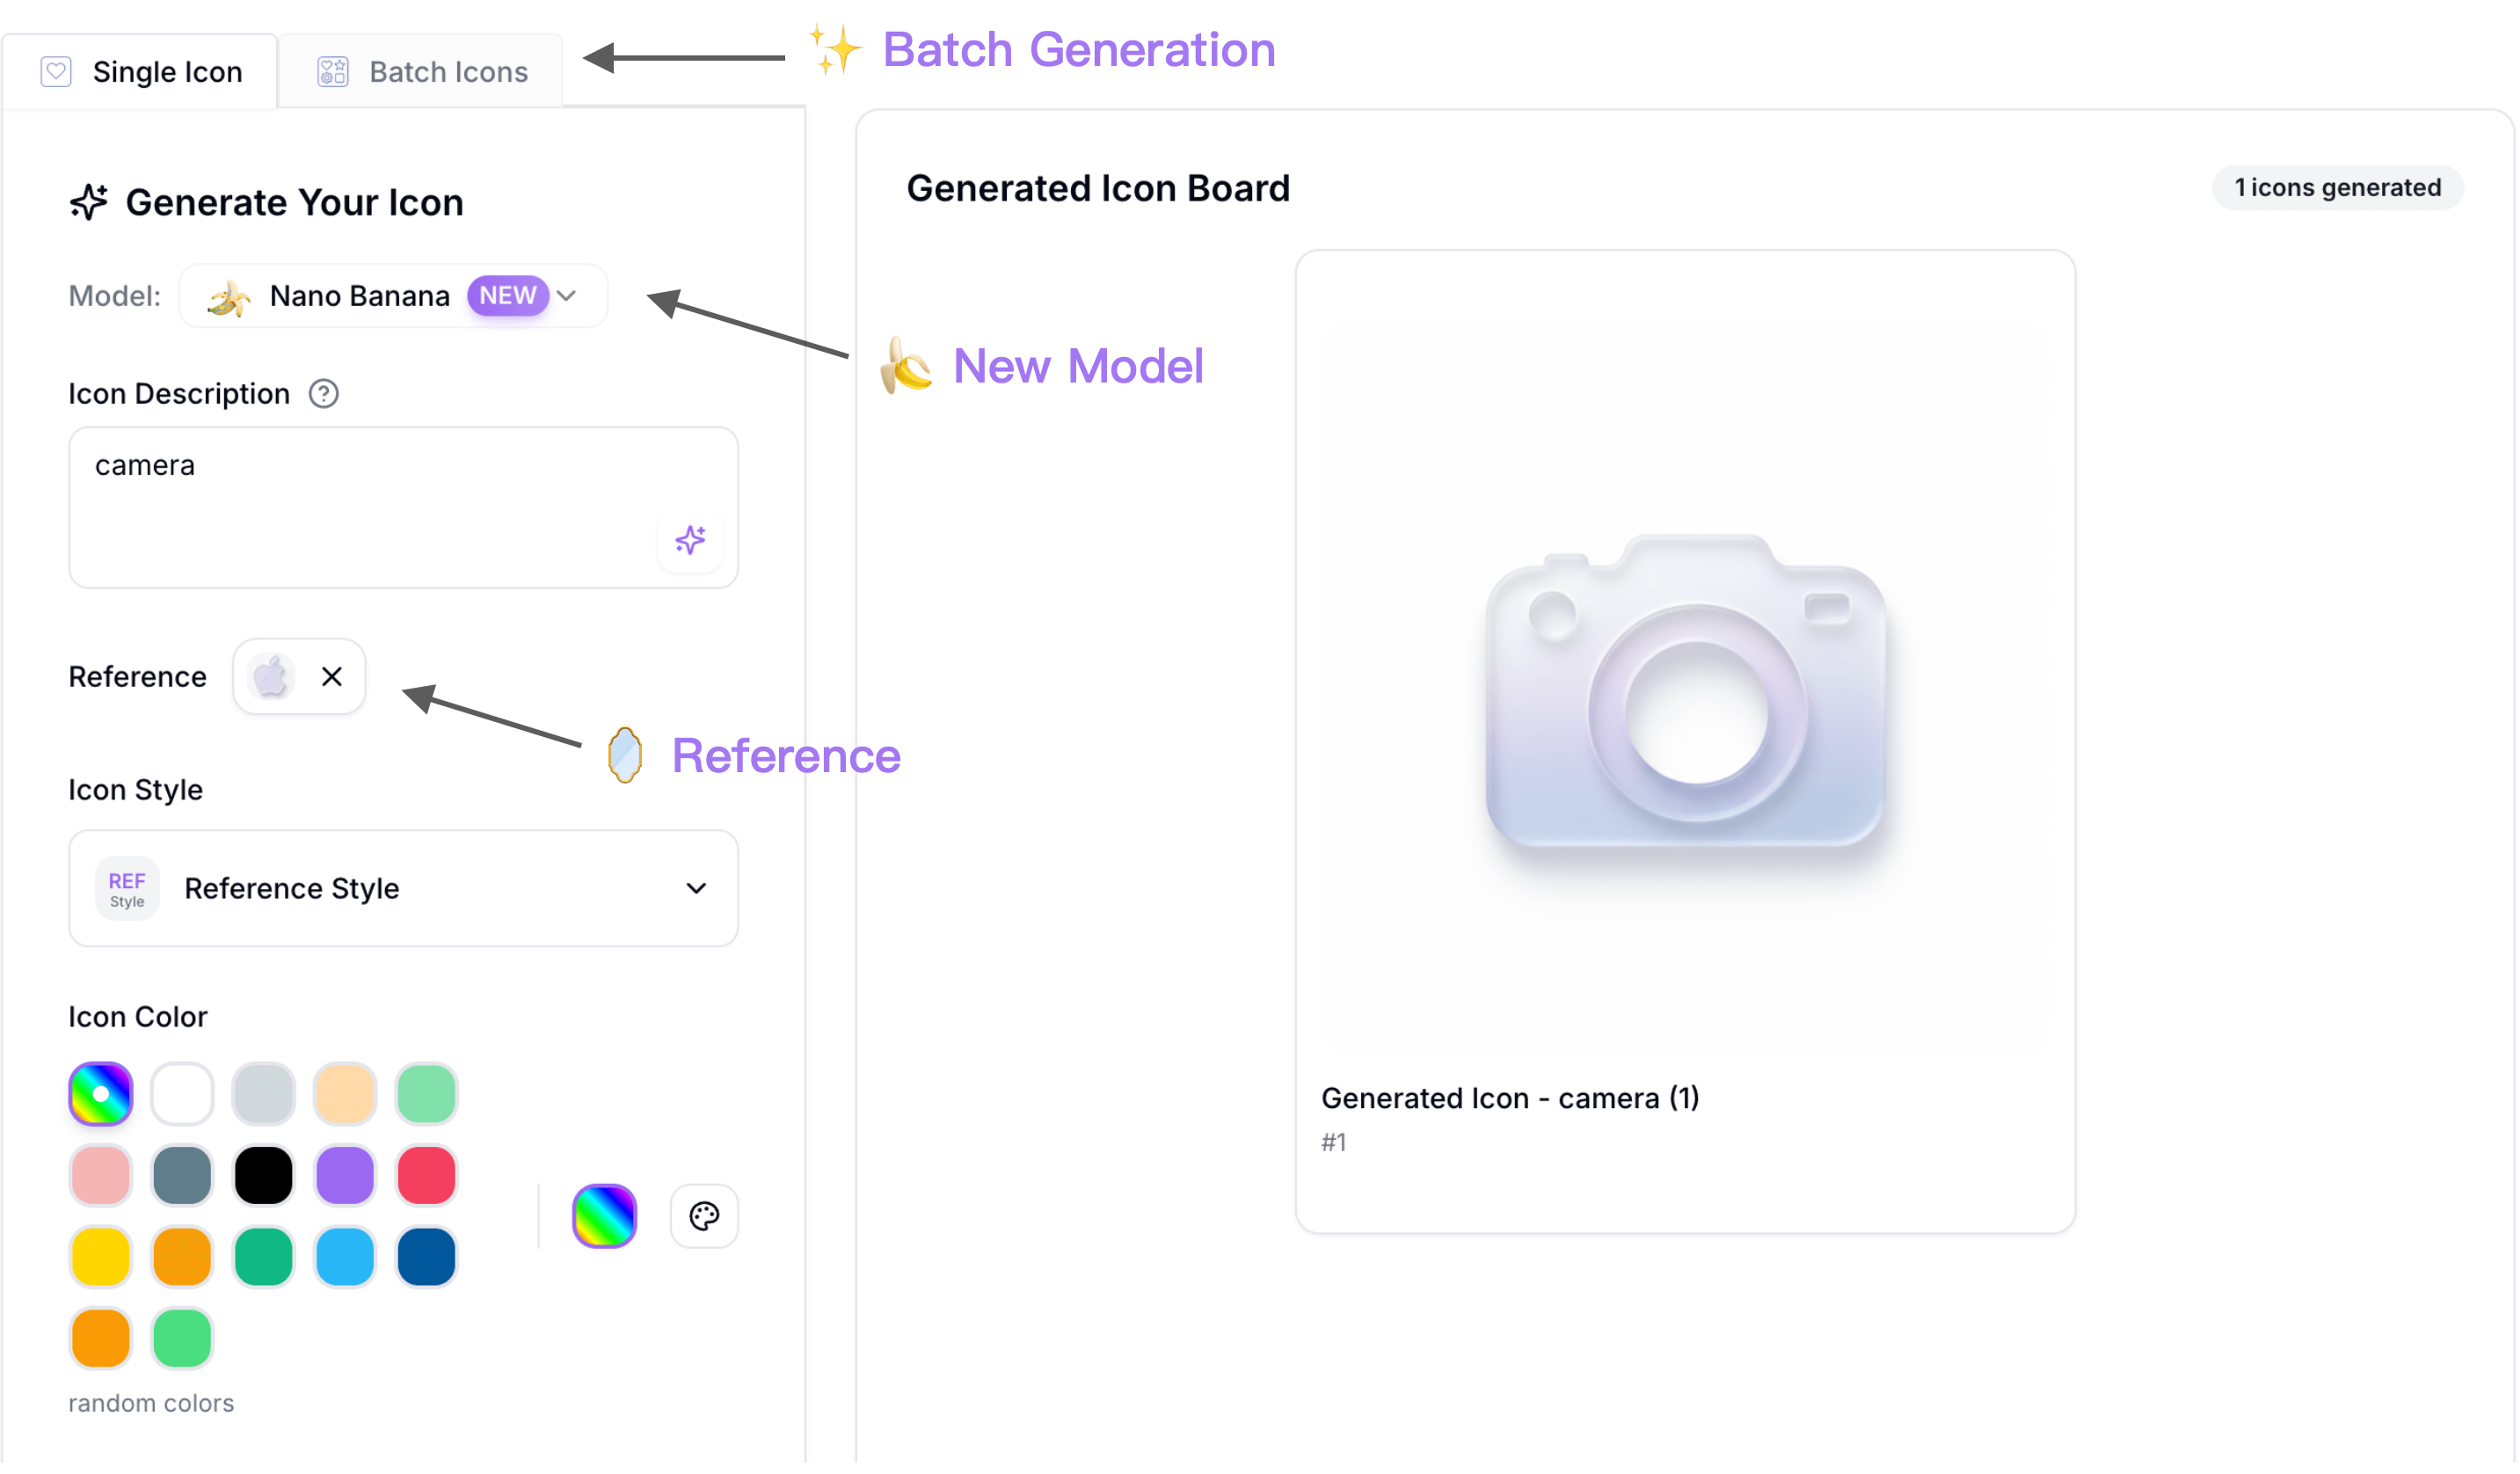2520x1474 pixels.
Task: Select the purple icon color swatch
Action: [x=344, y=1175]
